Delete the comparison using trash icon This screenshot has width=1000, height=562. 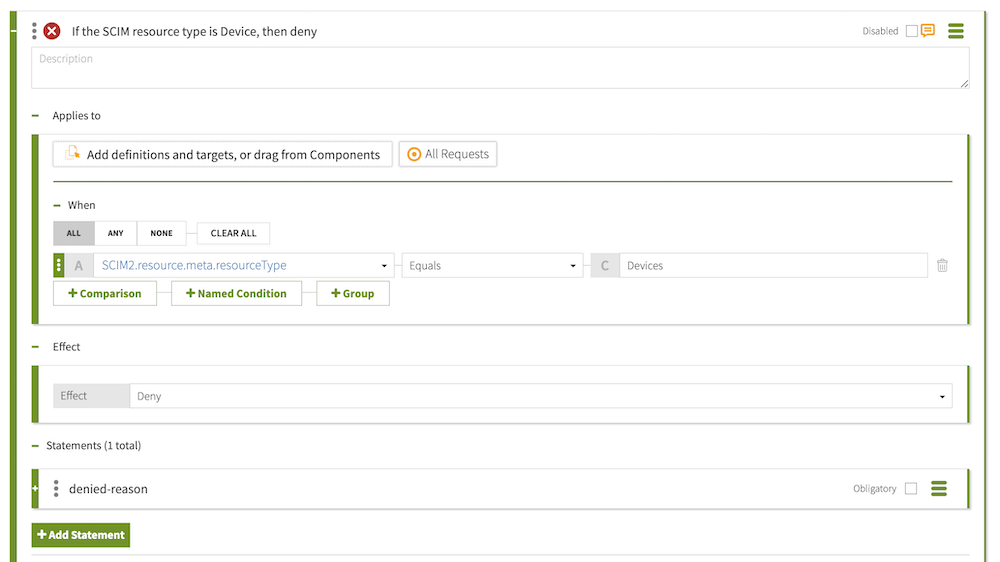point(942,266)
